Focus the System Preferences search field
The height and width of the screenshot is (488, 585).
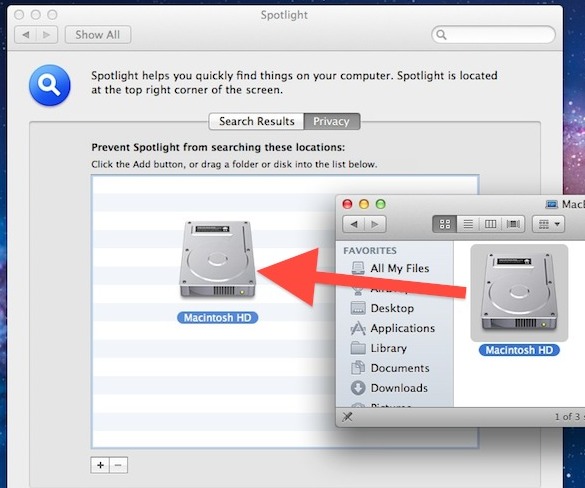tap(493, 35)
